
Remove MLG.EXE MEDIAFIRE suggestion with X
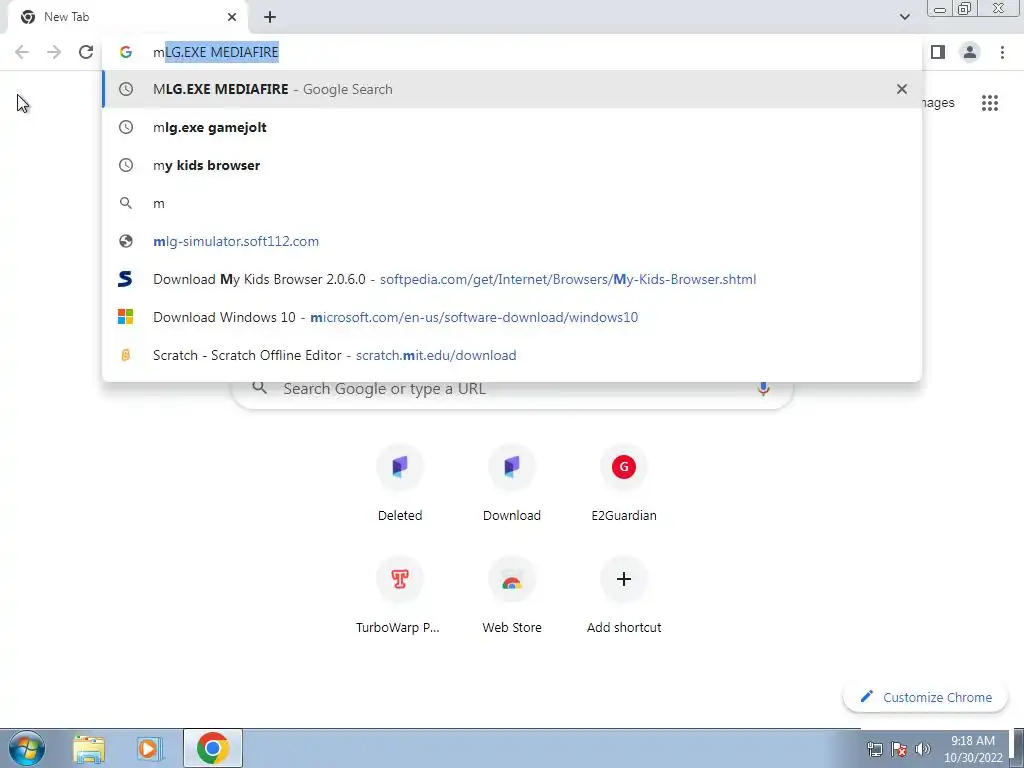coord(902,89)
